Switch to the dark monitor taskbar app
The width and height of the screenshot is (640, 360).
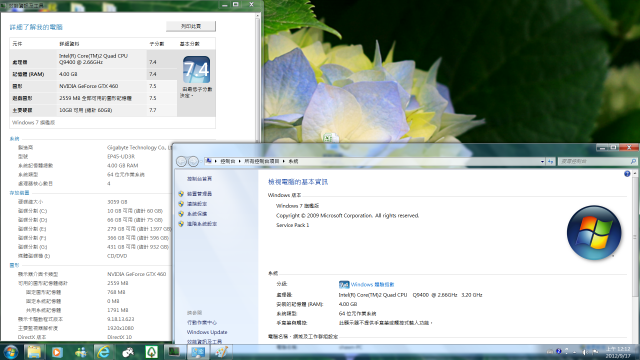point(174,351)
